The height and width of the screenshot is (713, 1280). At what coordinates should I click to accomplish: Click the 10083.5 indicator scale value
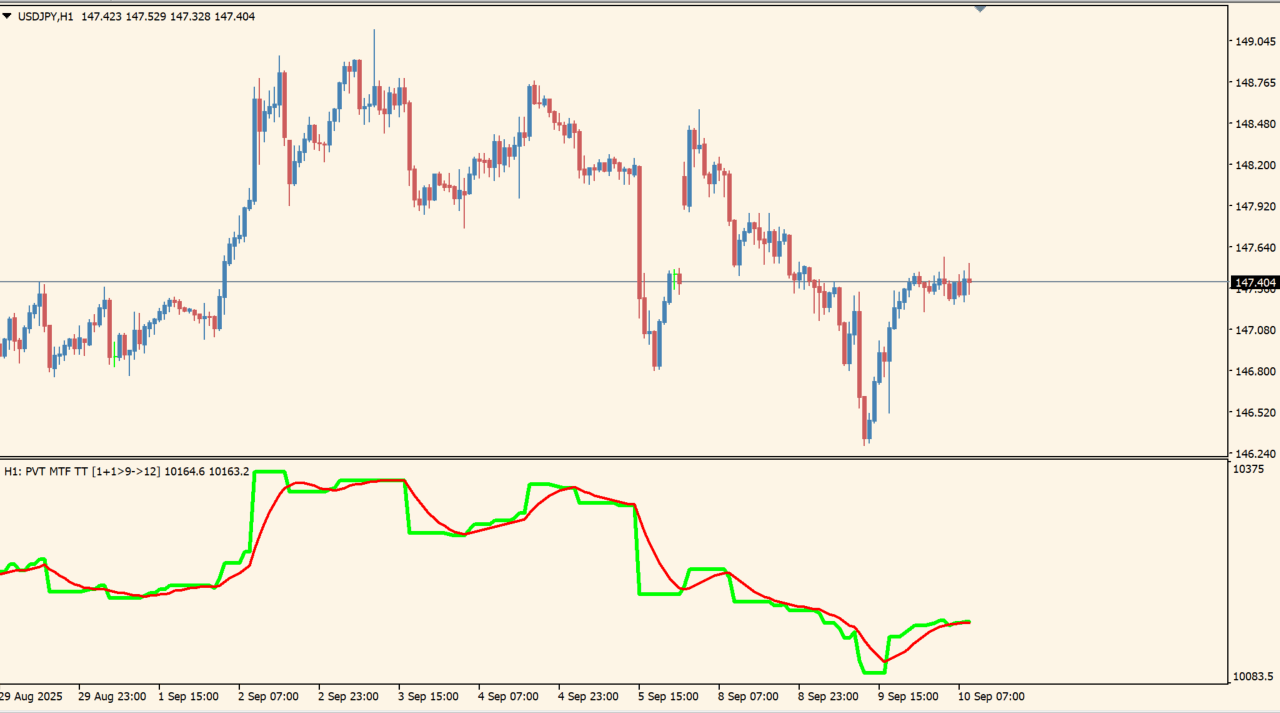[1254, 677]
